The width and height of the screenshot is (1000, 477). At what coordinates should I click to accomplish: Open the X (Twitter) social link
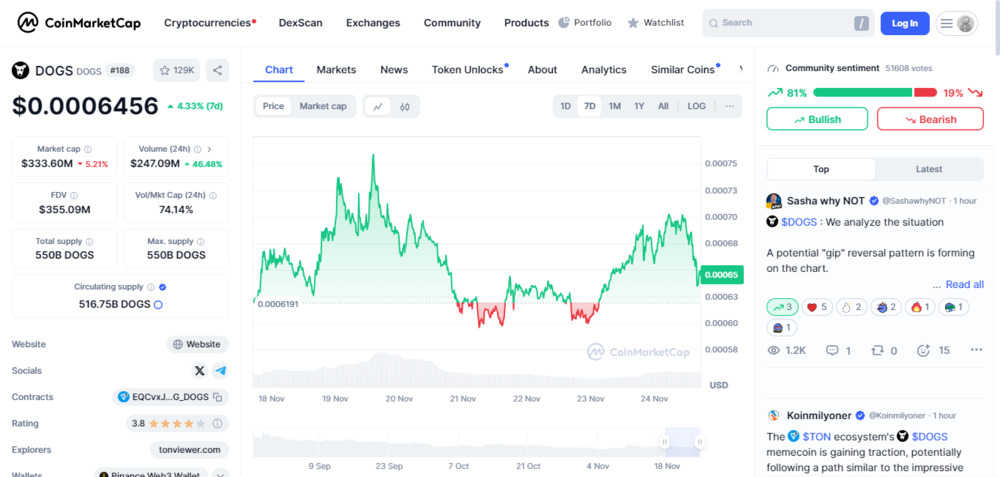coord(200,371)
